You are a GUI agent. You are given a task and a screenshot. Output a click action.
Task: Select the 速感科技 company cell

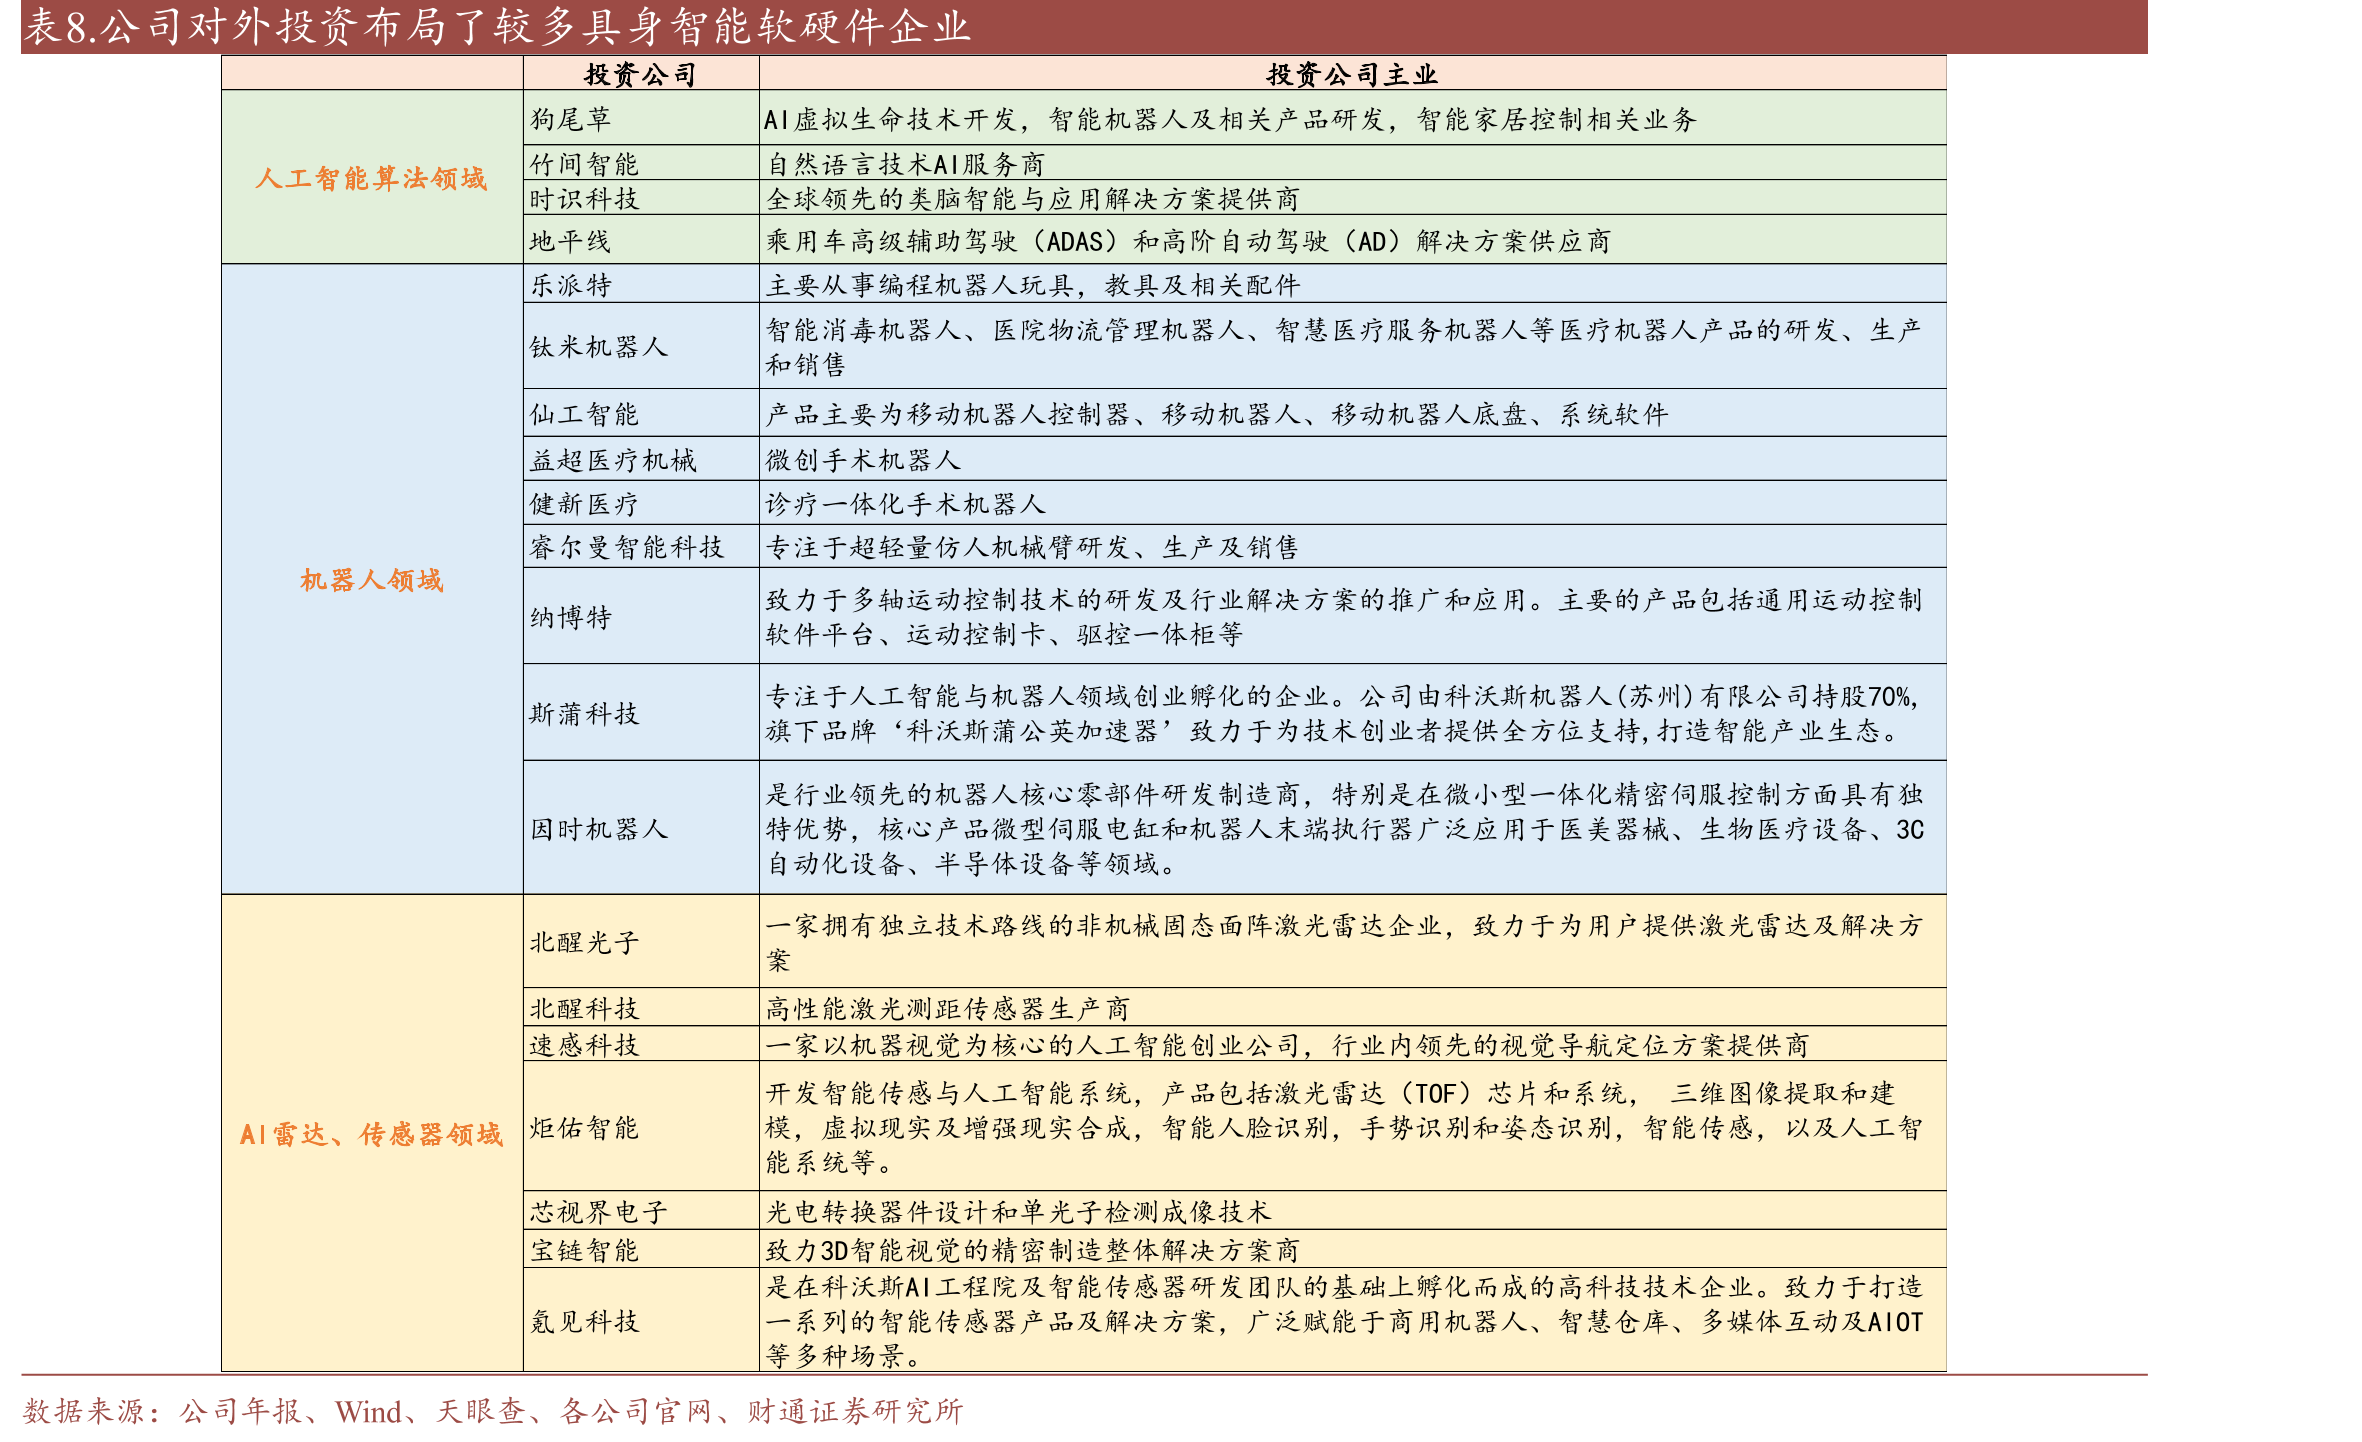(641, 1044)
